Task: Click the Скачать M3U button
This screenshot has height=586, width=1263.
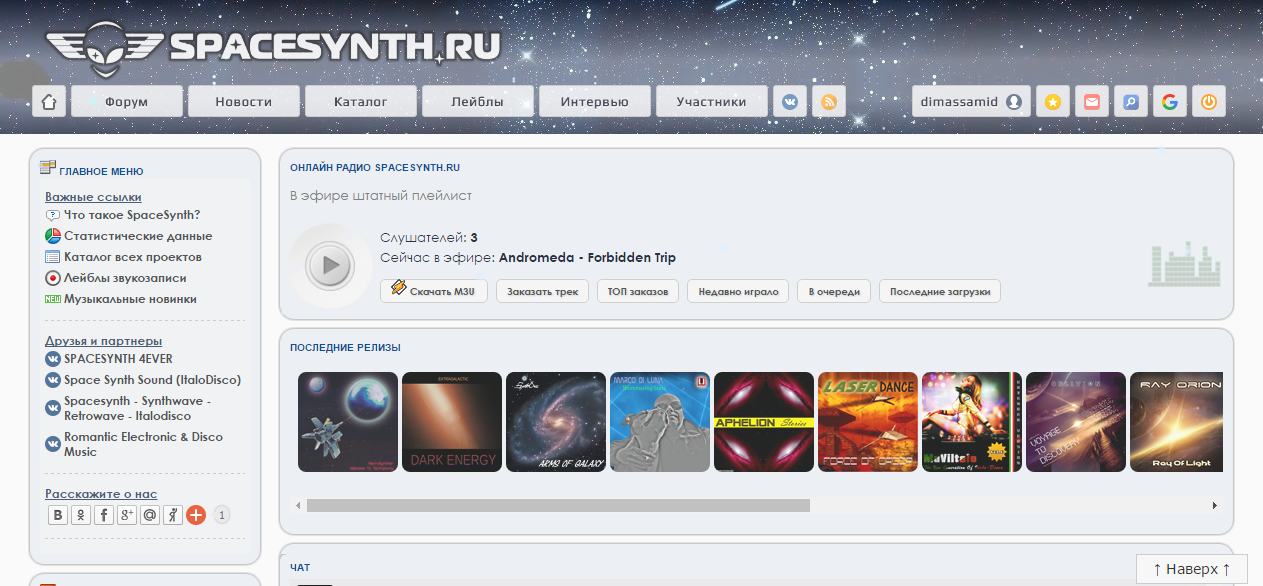Action: coord(434,291)
